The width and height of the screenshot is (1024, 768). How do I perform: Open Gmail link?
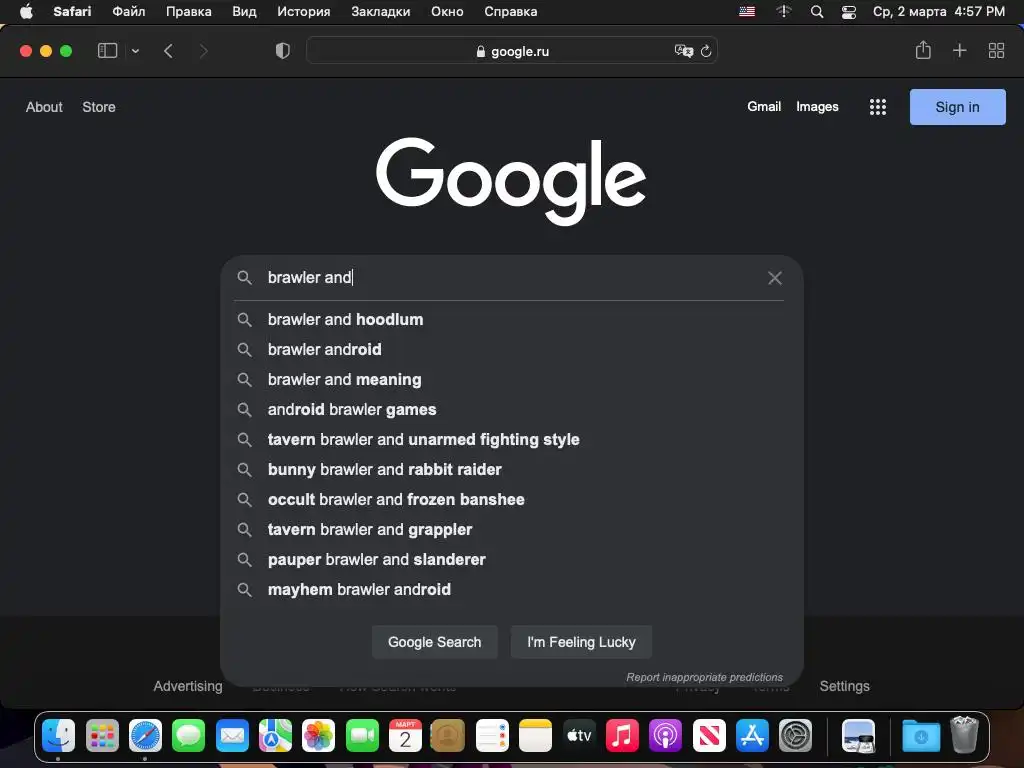(x=764, y=106)
